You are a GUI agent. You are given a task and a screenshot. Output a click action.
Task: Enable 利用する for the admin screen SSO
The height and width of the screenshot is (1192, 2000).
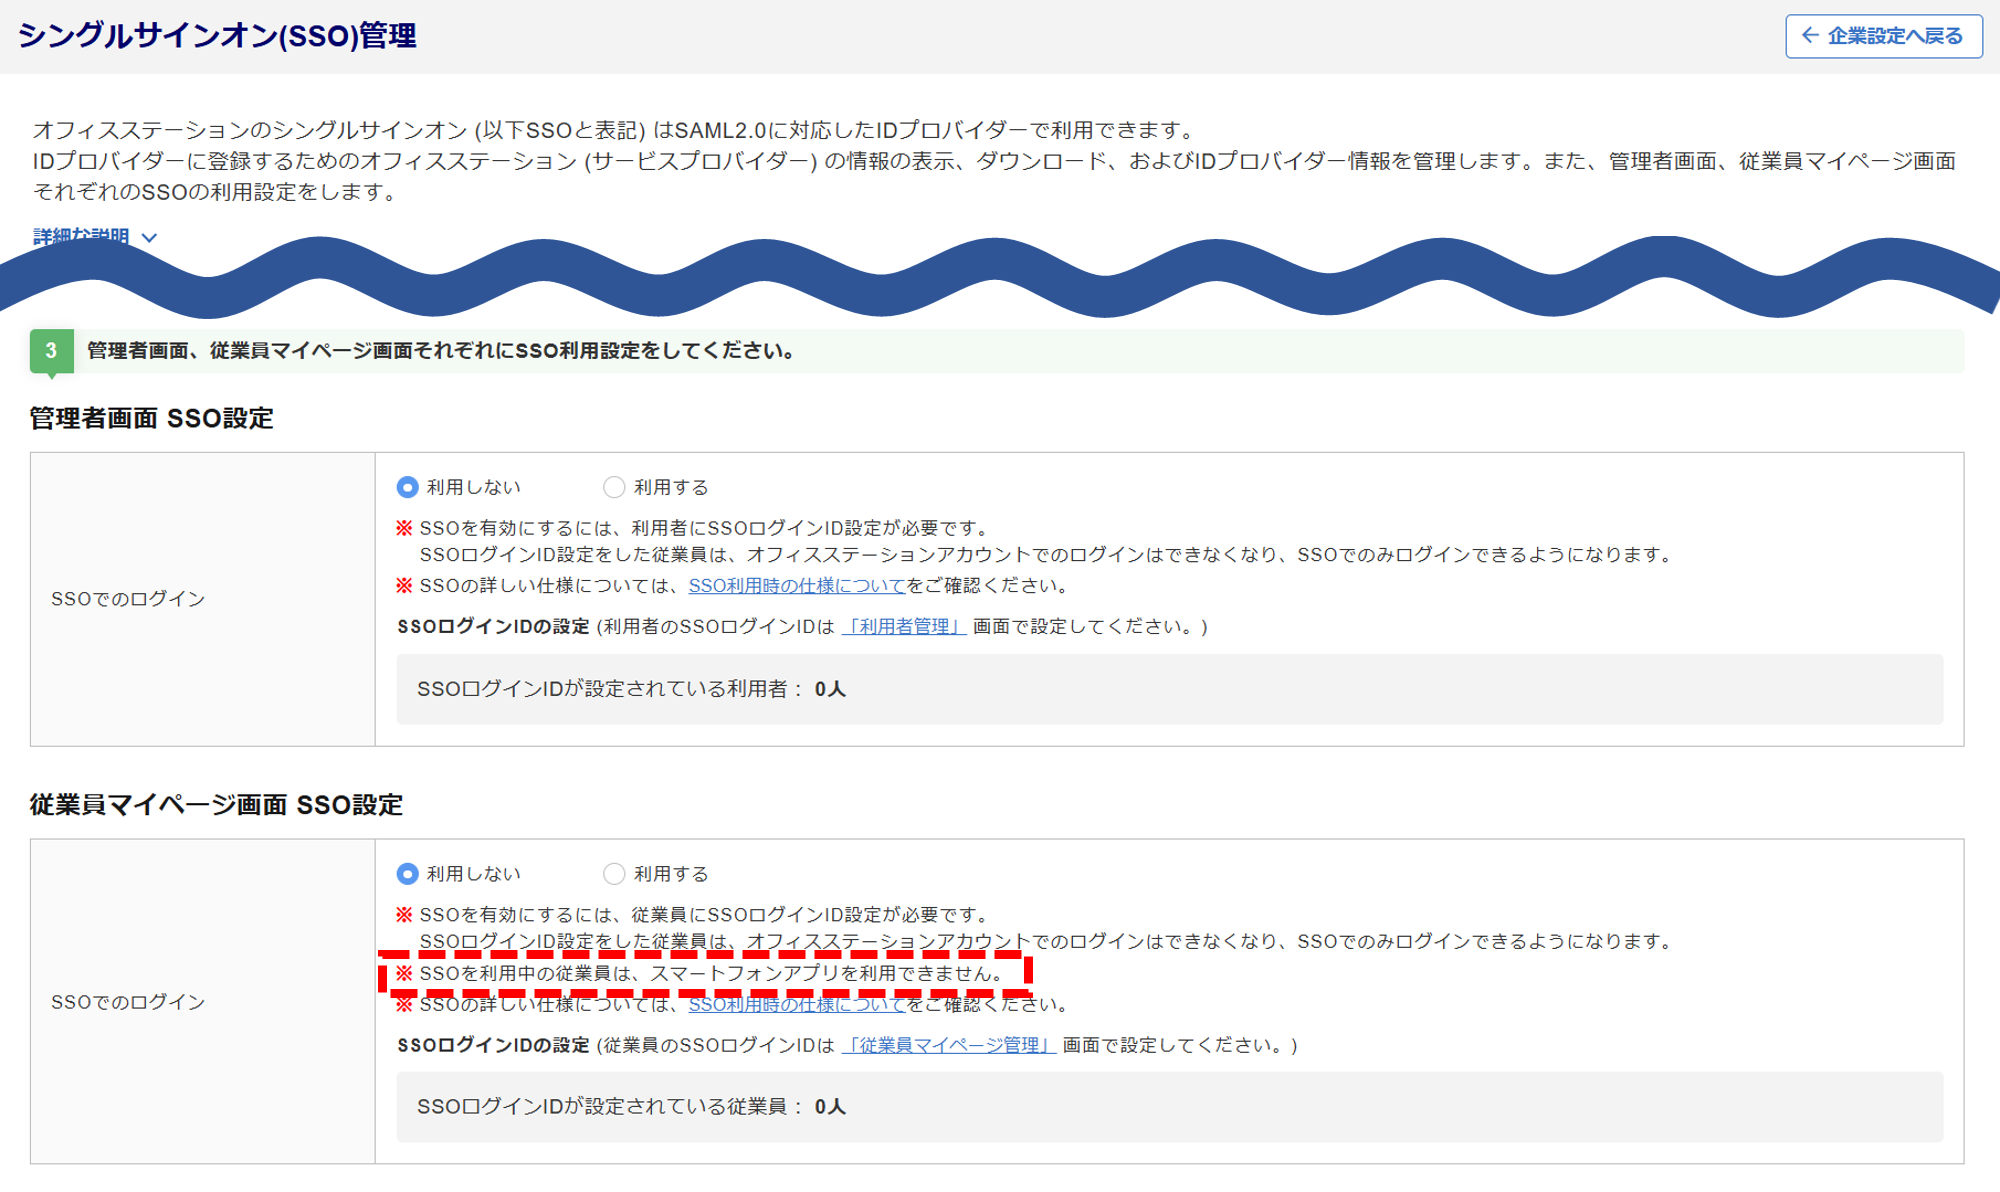click(x=614, y=487)
